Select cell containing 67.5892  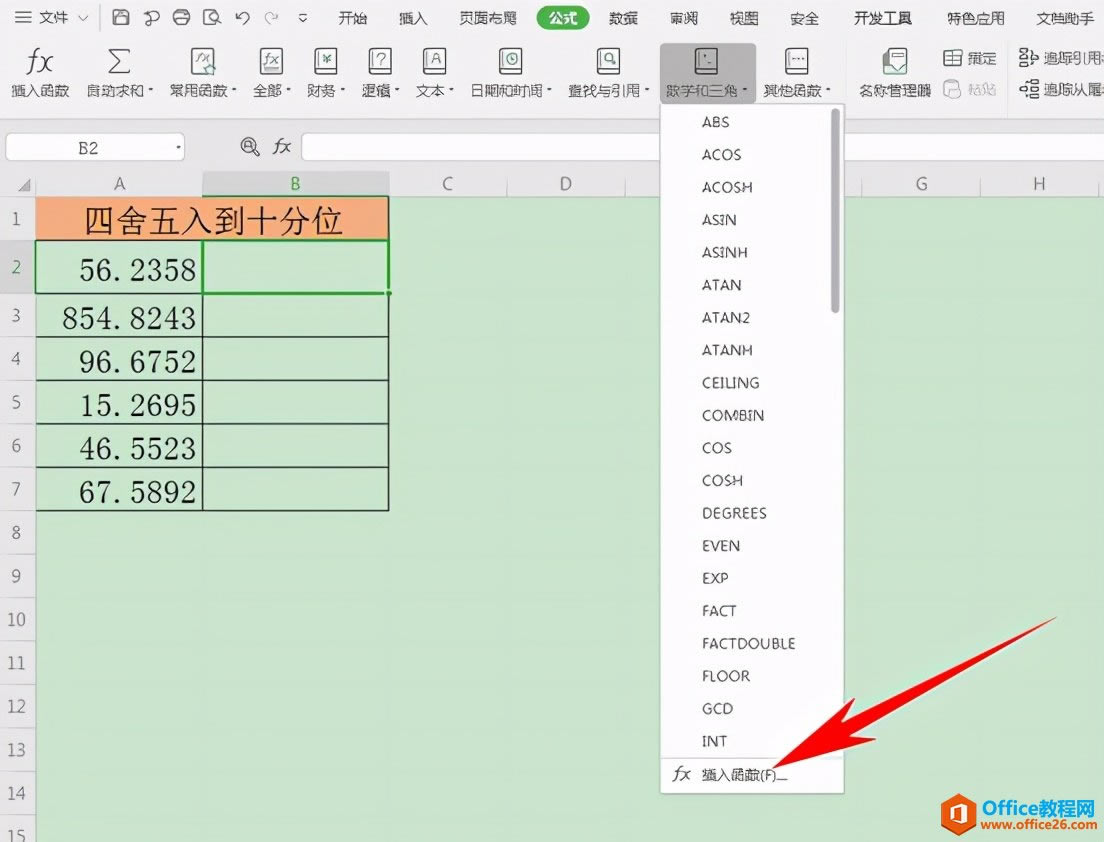click(x=119, y=489)
